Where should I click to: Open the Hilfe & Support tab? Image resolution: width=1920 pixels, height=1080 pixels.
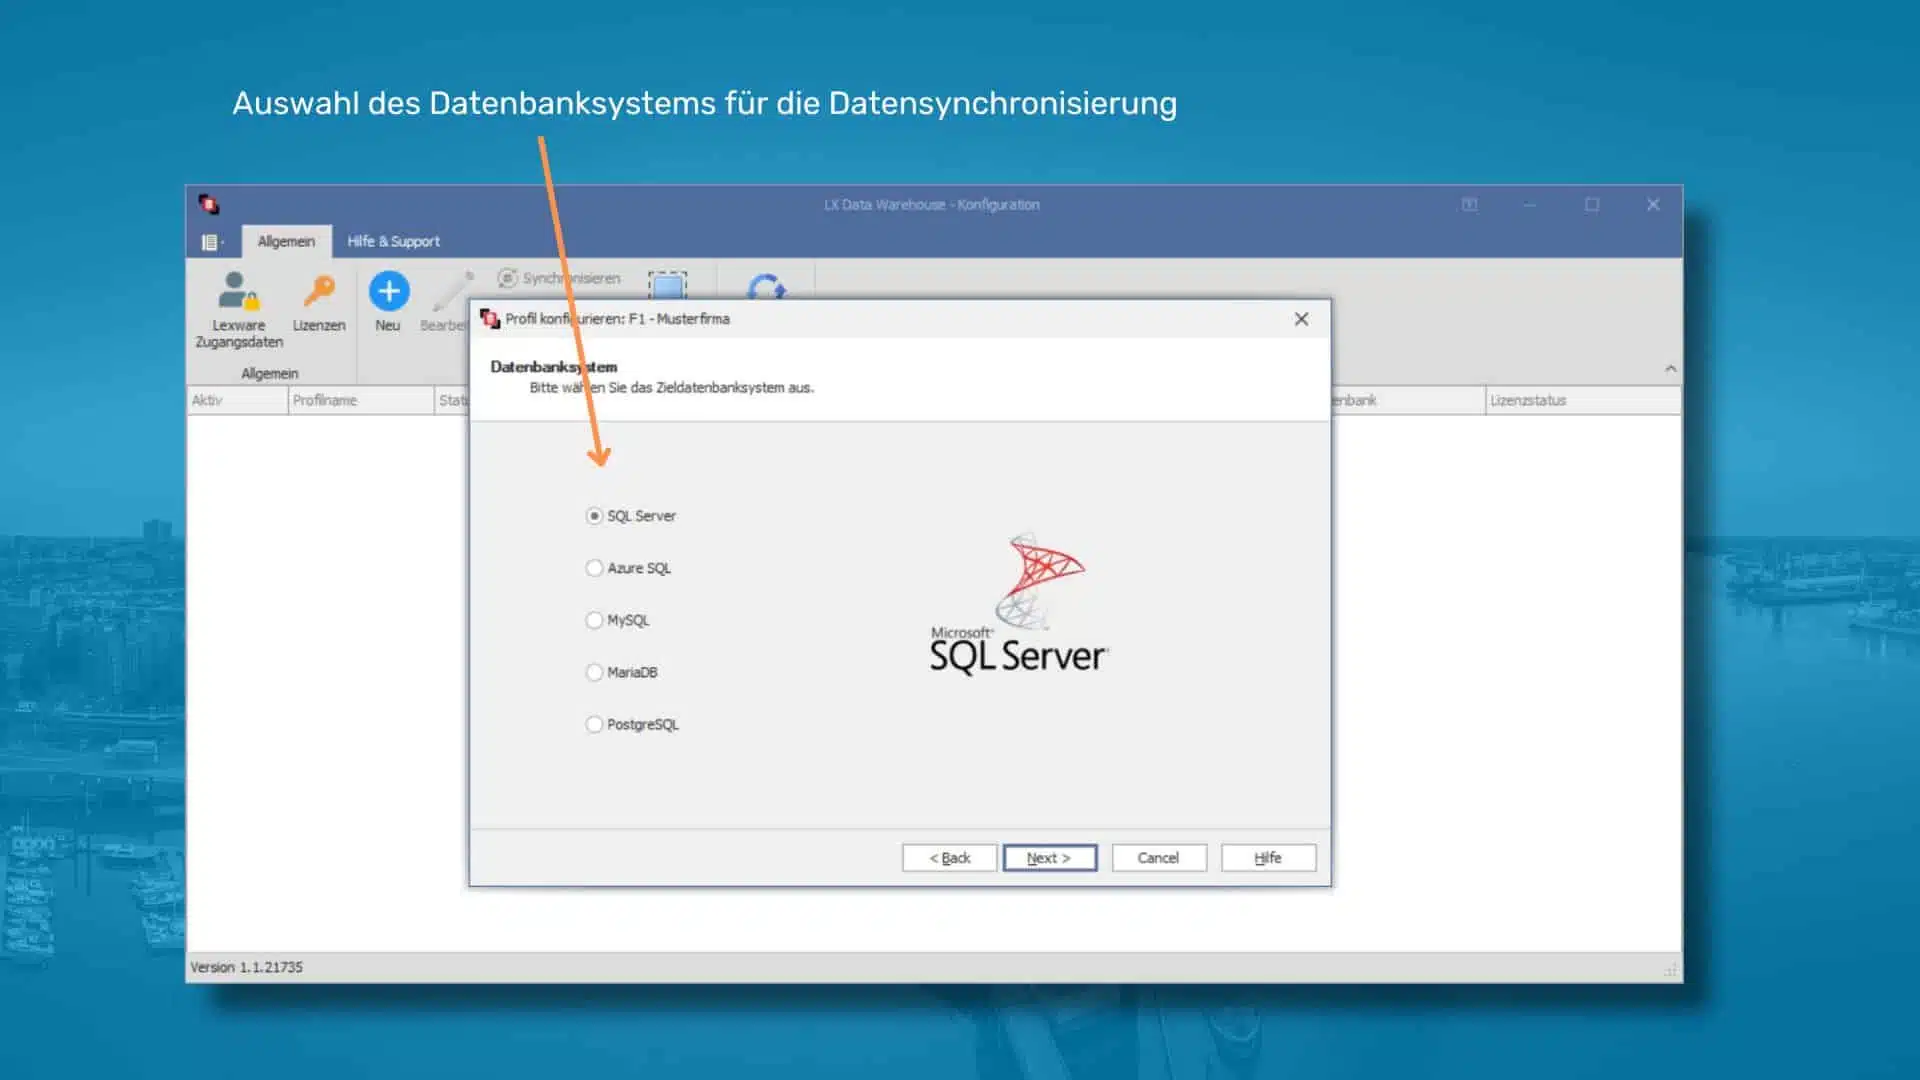(393, 241)
